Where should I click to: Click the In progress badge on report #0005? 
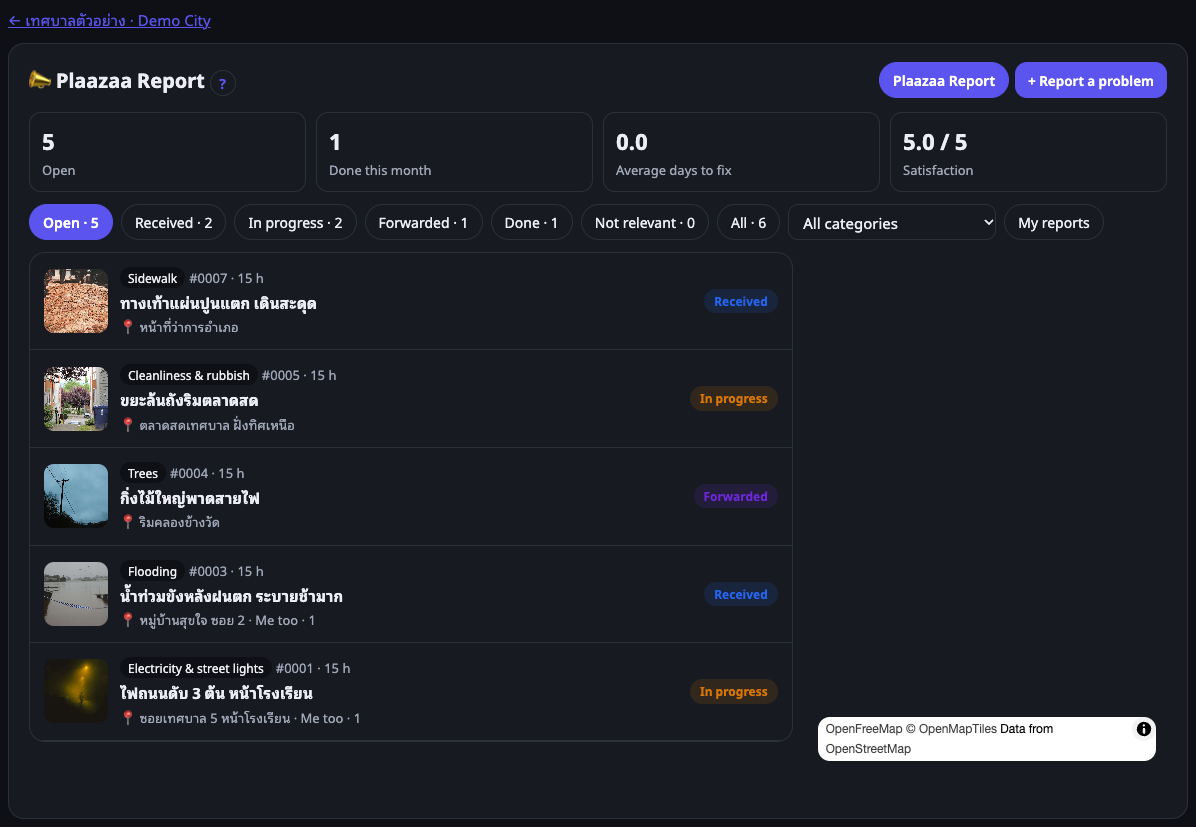coord(734,398)
